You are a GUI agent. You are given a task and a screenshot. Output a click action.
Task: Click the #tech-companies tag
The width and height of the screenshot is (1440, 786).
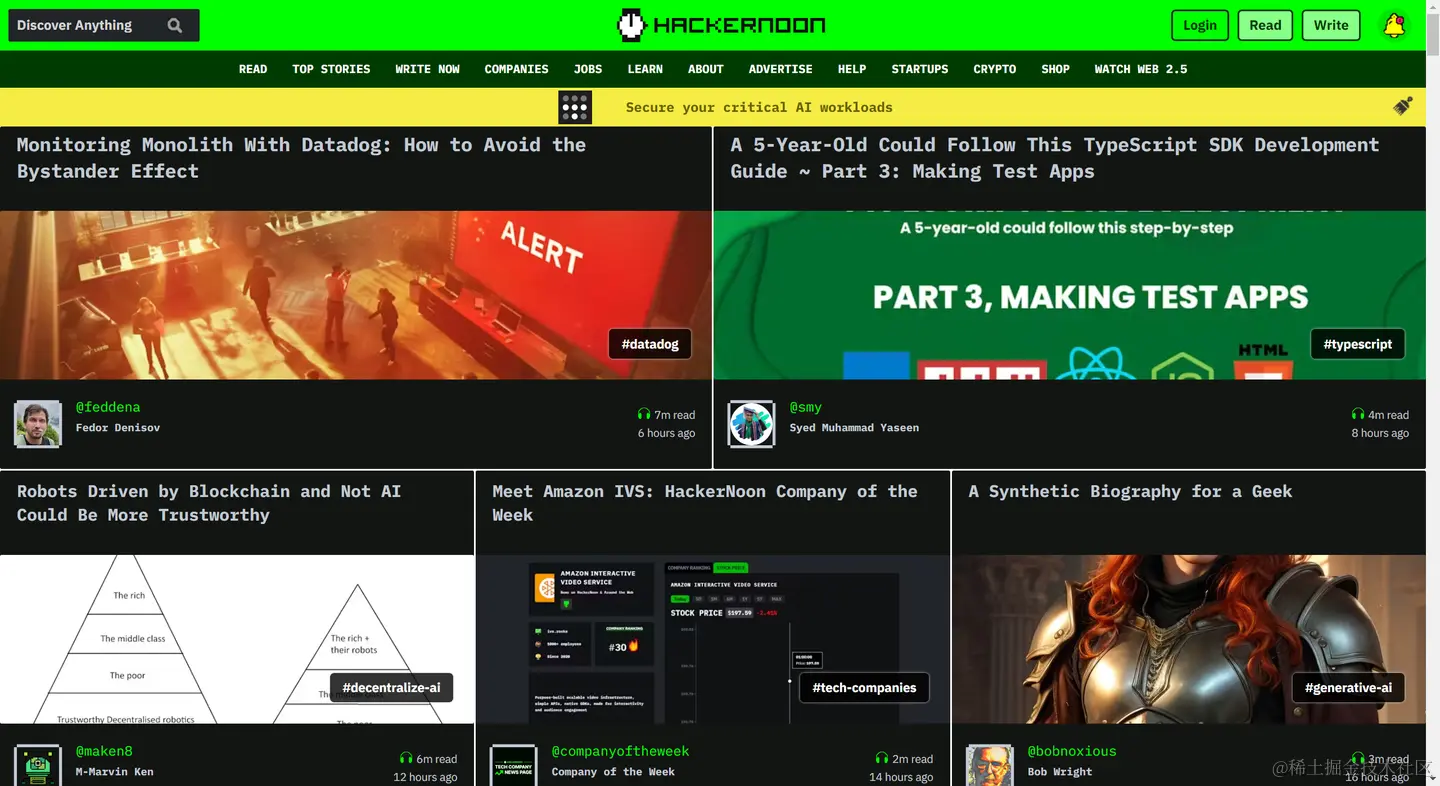click(x=864, y=688)
